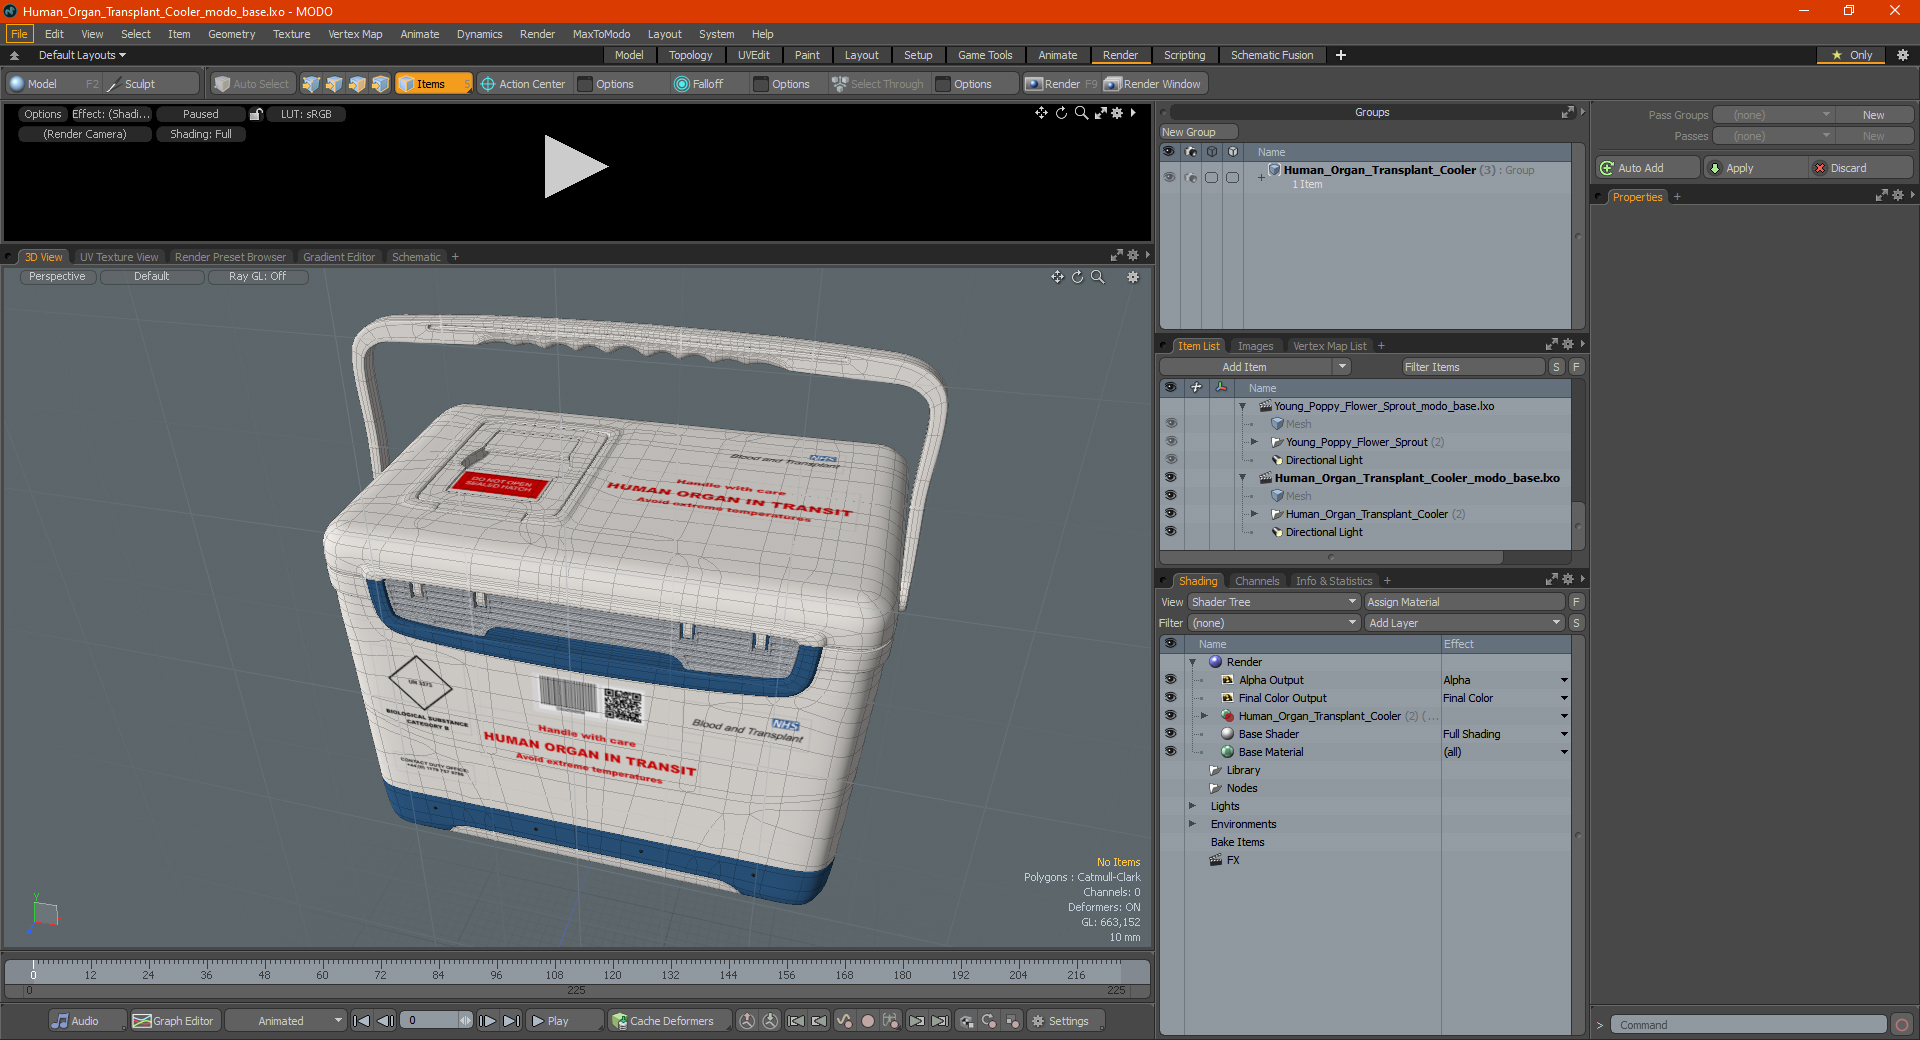
Task: Open the Default Layouts dropdown
Action: pos(82,55)
